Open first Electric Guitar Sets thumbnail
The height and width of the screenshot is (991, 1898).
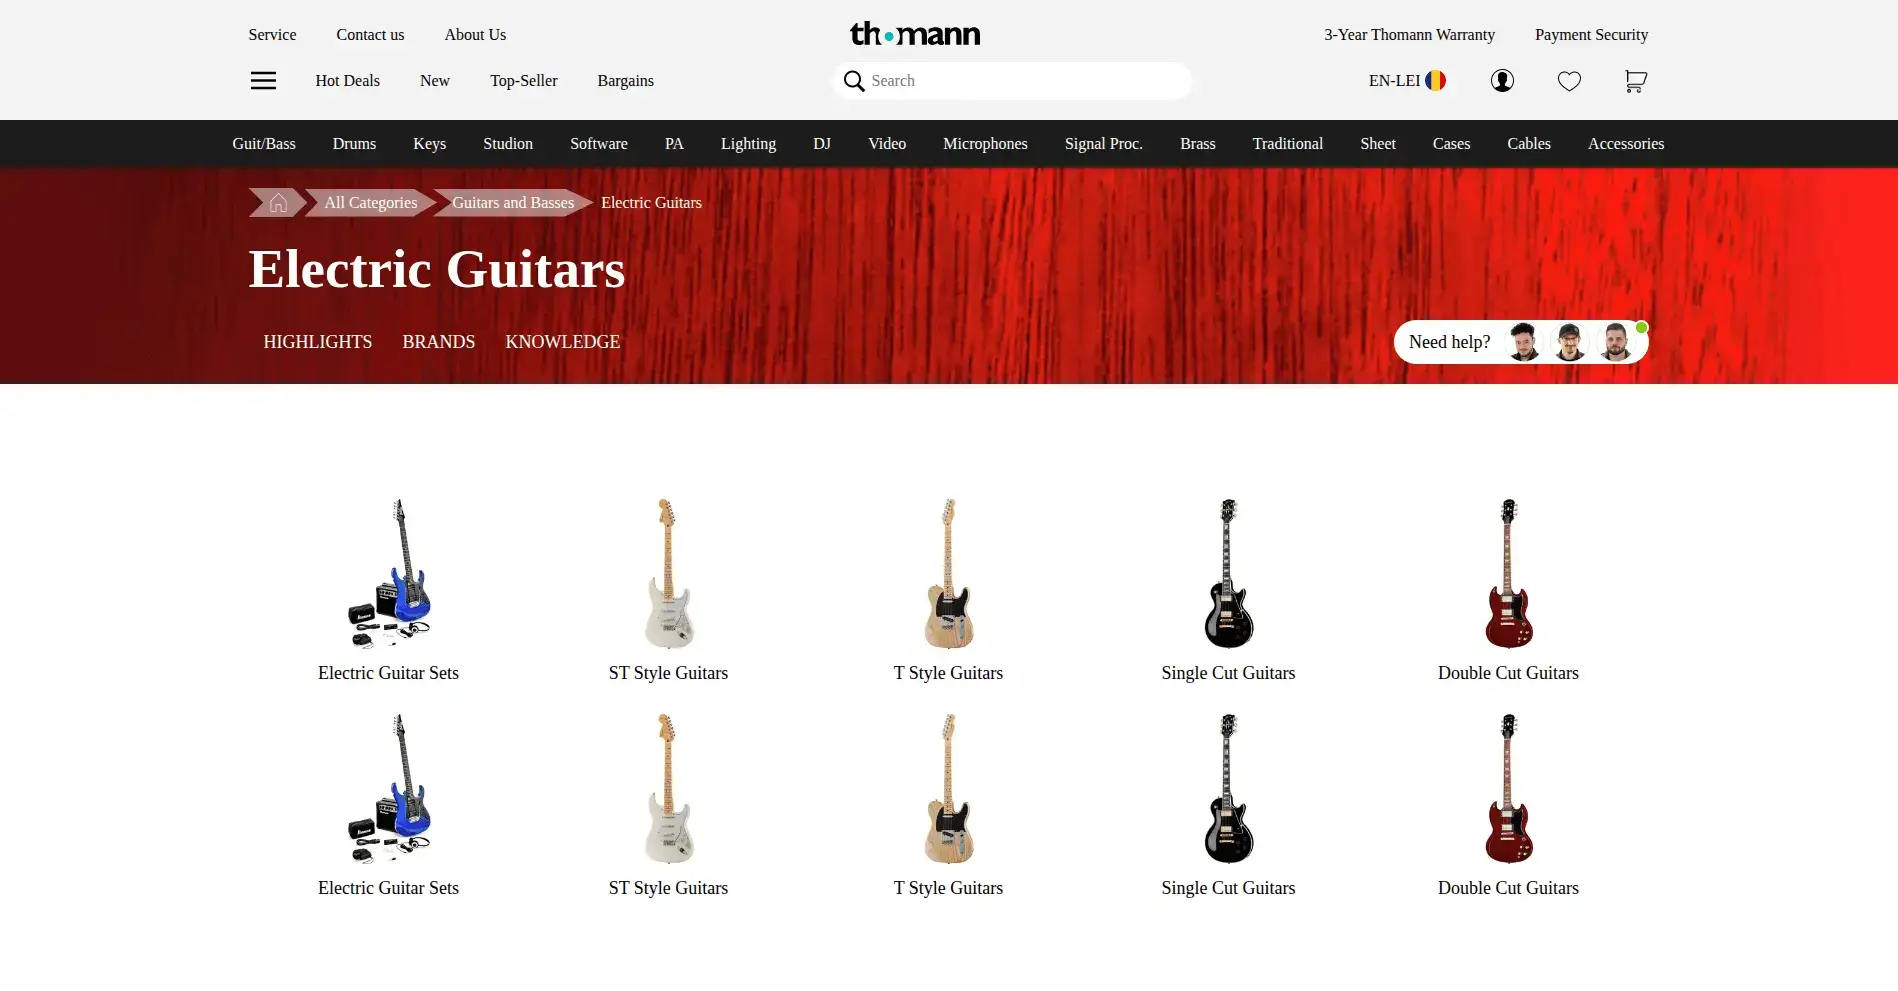(389, 574)
